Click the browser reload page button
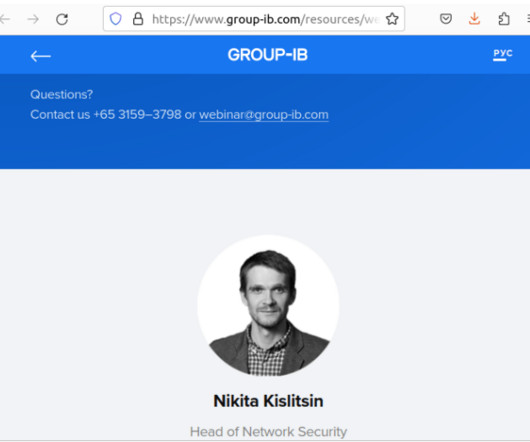This screenshot has height=442, width=530. [62, 19]
